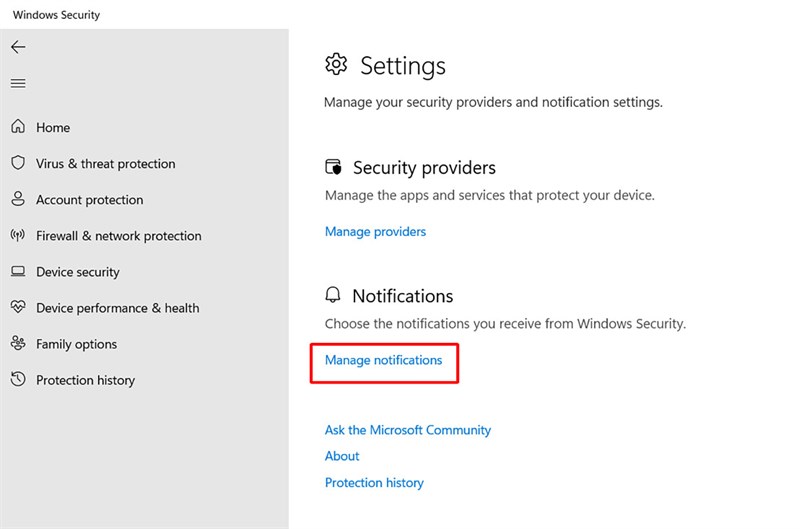Click the Security providers shield icon

333,167
